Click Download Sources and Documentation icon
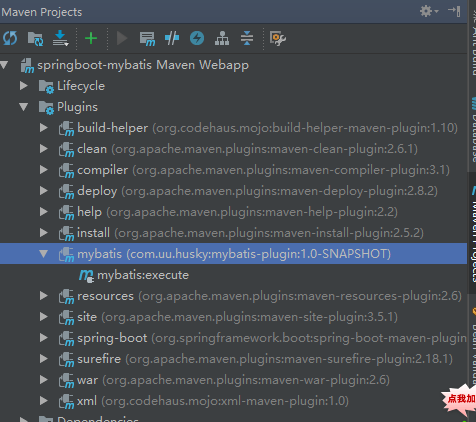 [60, 38]
